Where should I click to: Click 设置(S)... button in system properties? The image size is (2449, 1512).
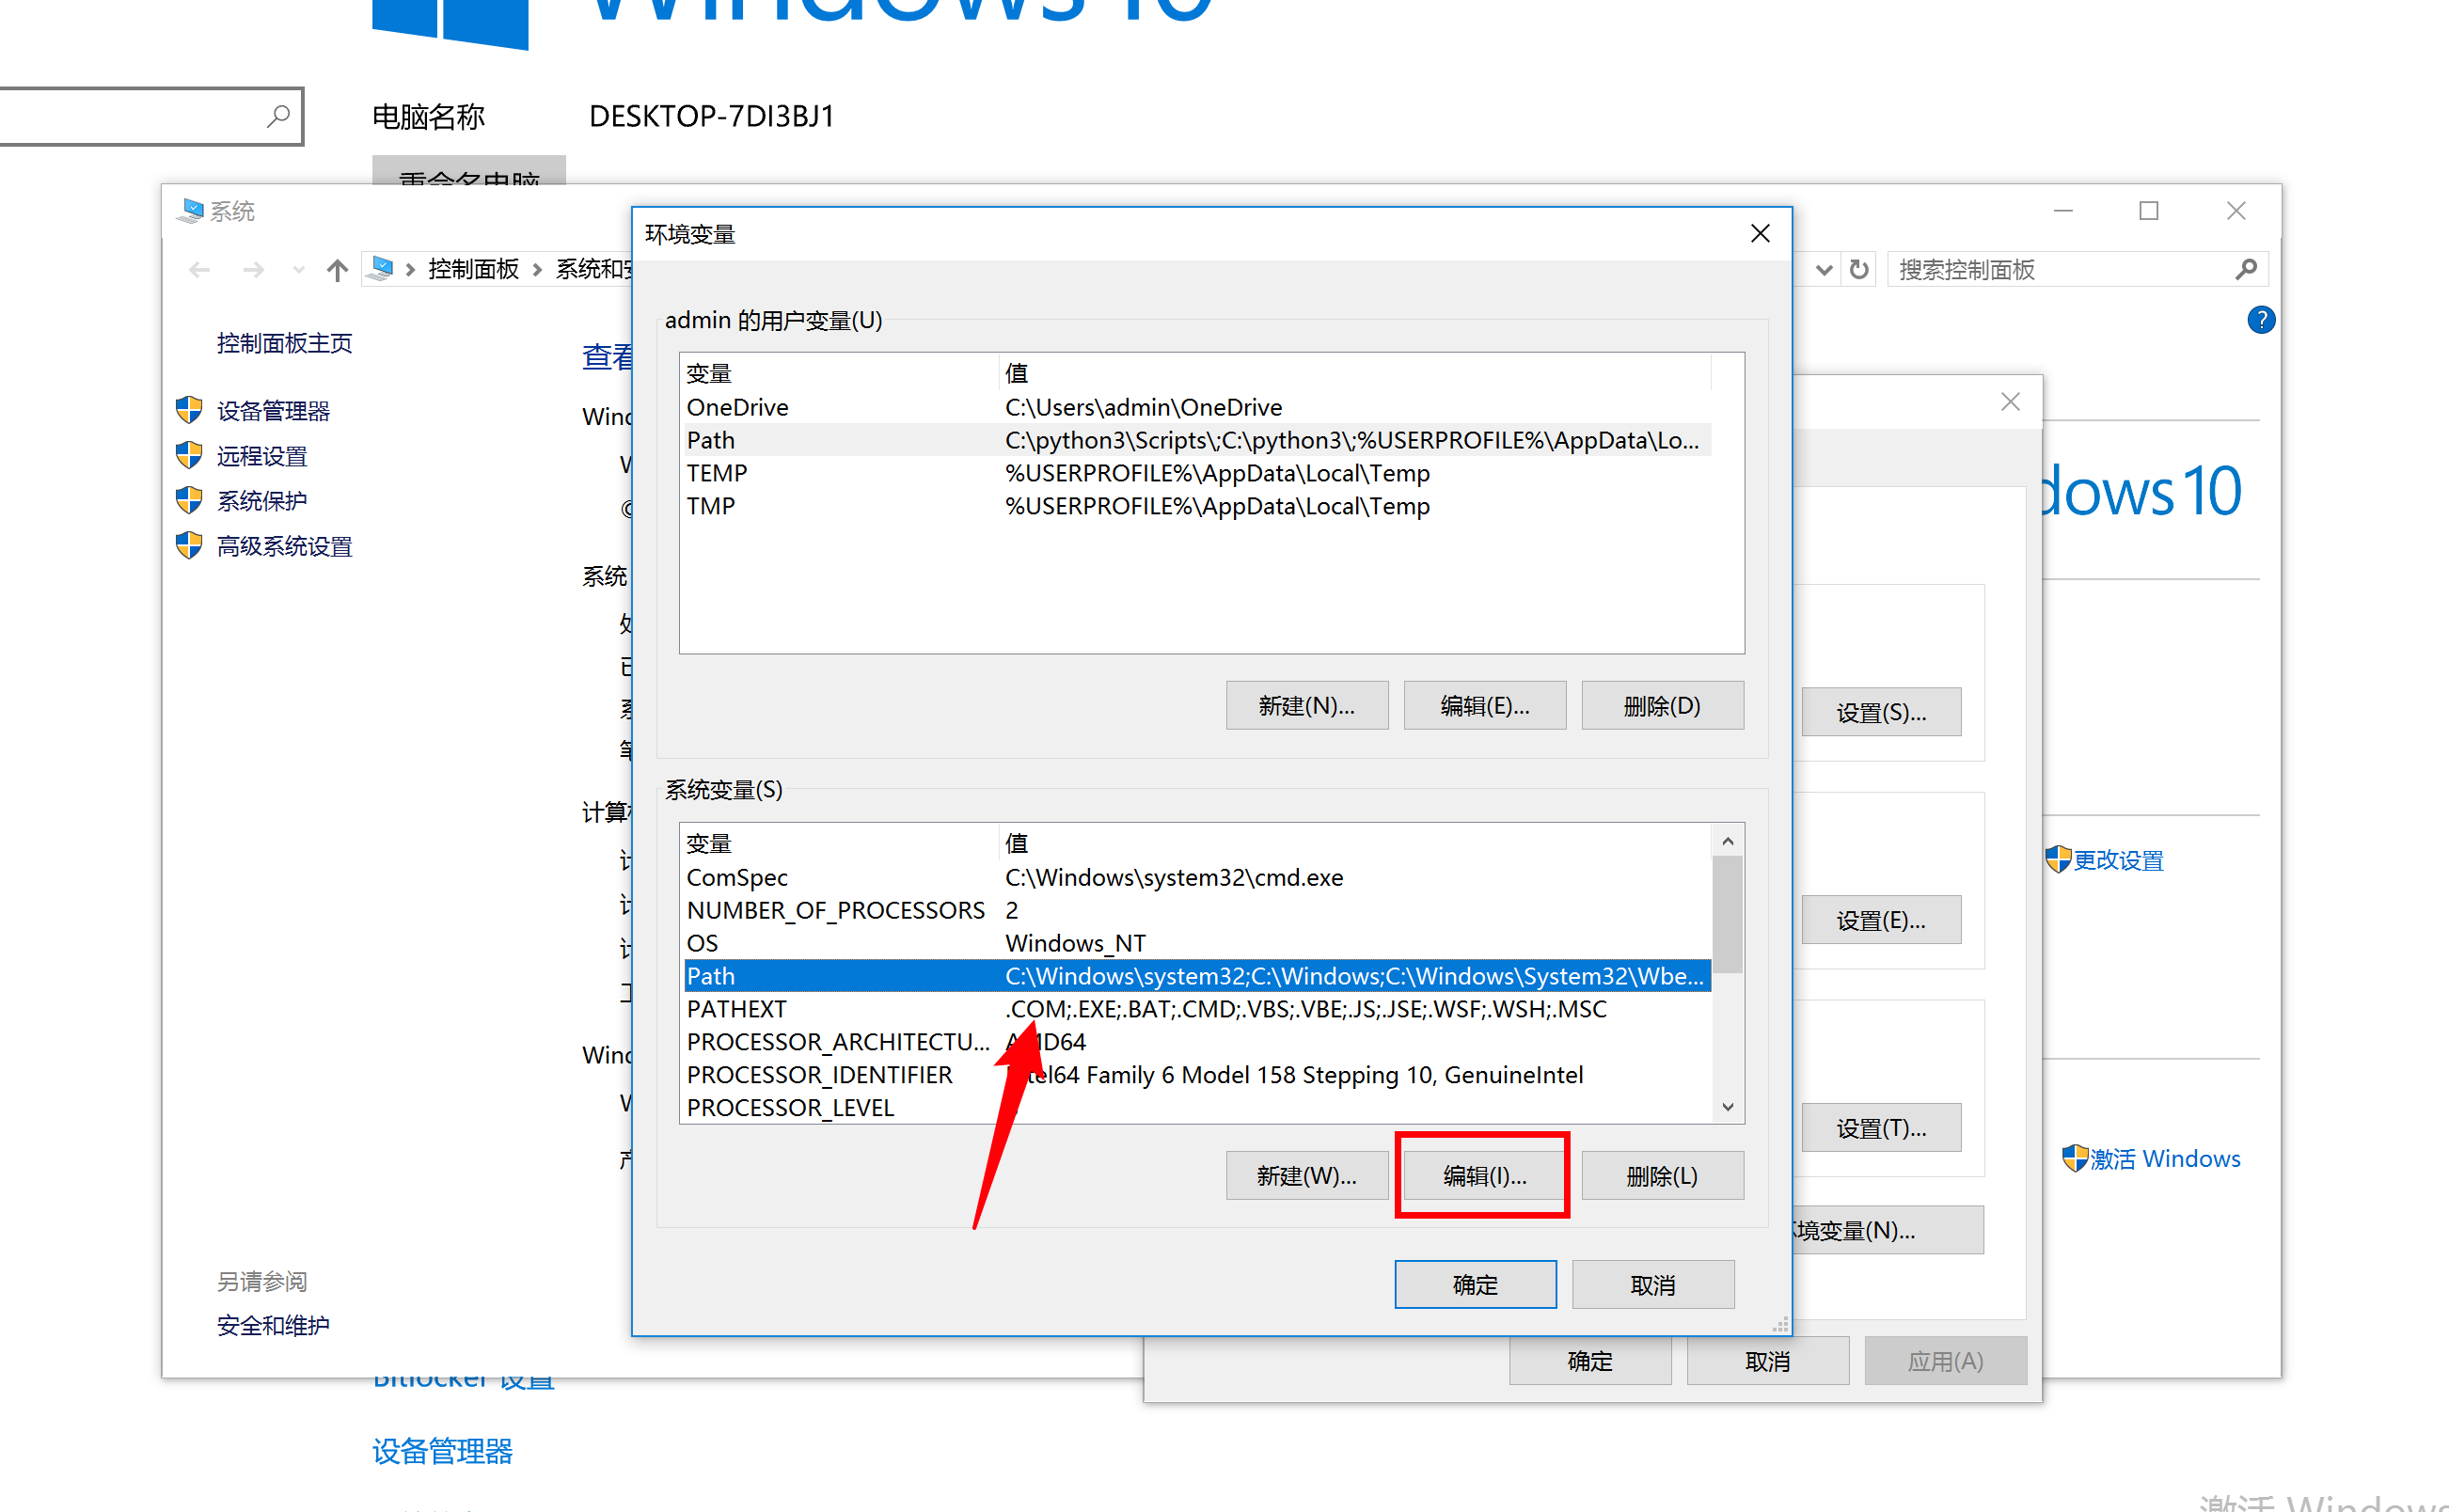pyautogui.click(x=1880, y=712)
